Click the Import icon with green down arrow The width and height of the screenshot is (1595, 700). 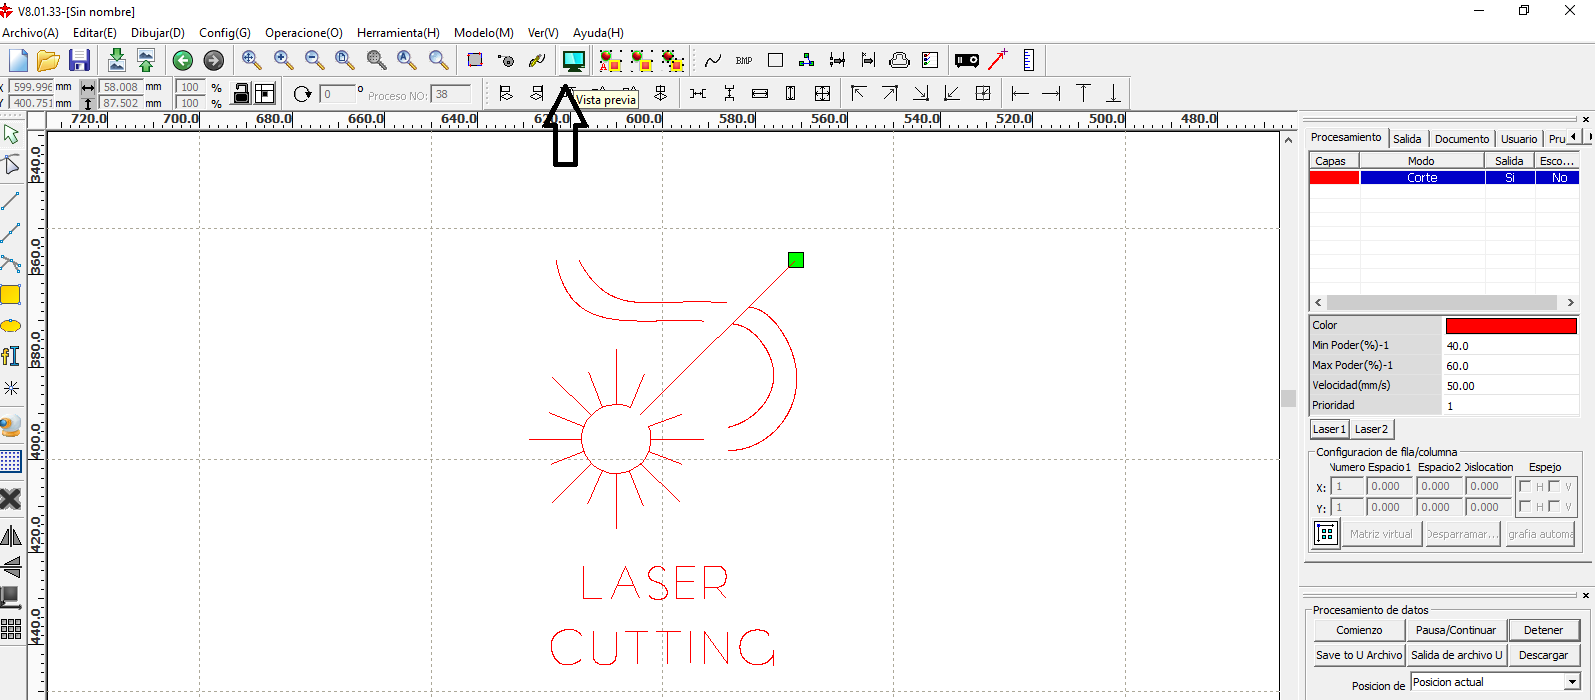click(x=117, y=60)
